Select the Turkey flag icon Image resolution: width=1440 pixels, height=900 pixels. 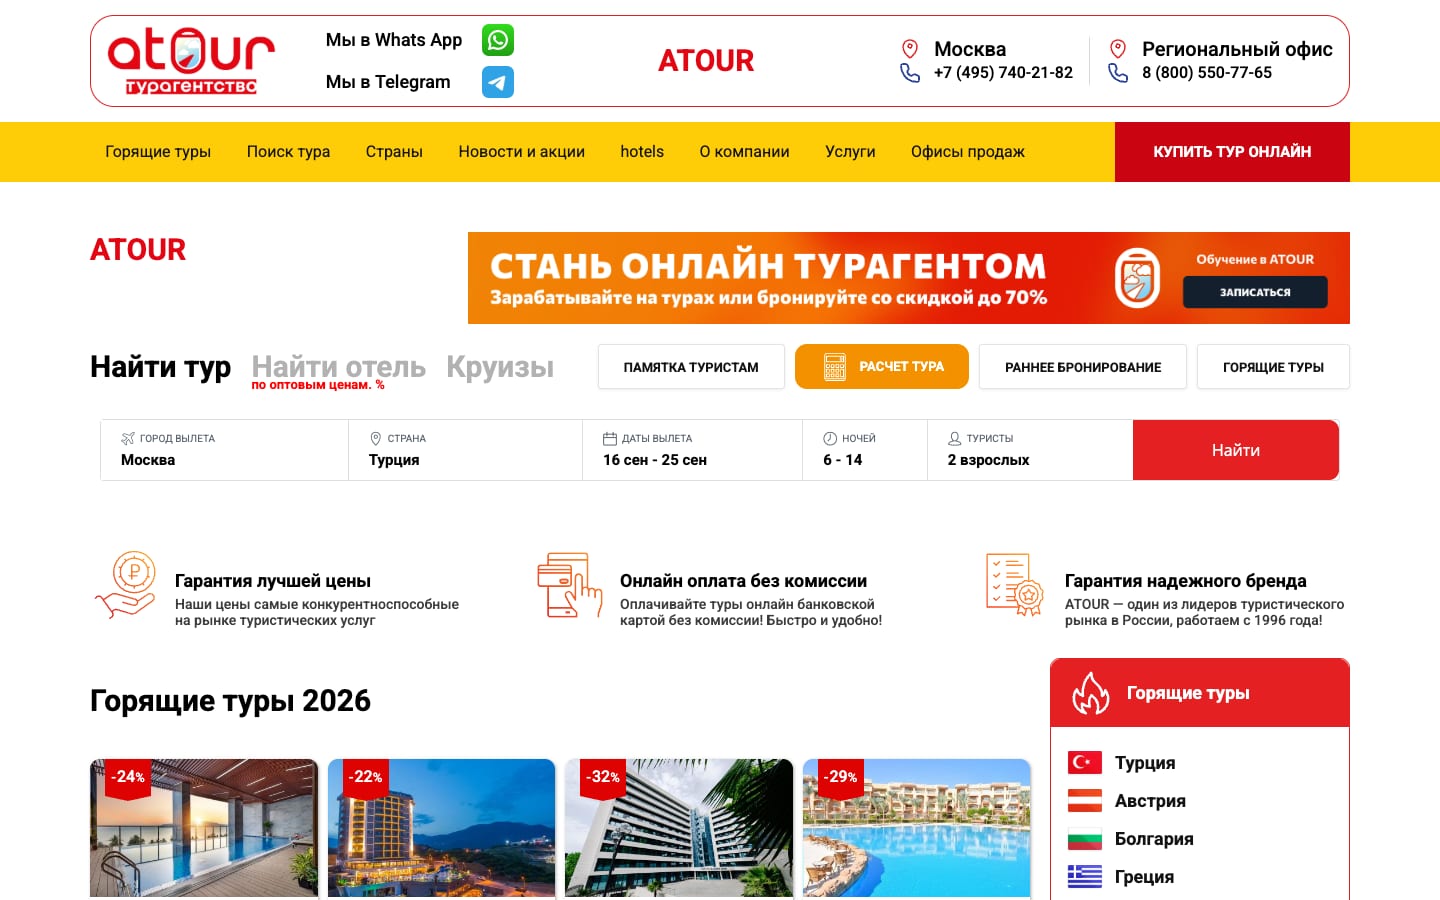click(1085, 763)
